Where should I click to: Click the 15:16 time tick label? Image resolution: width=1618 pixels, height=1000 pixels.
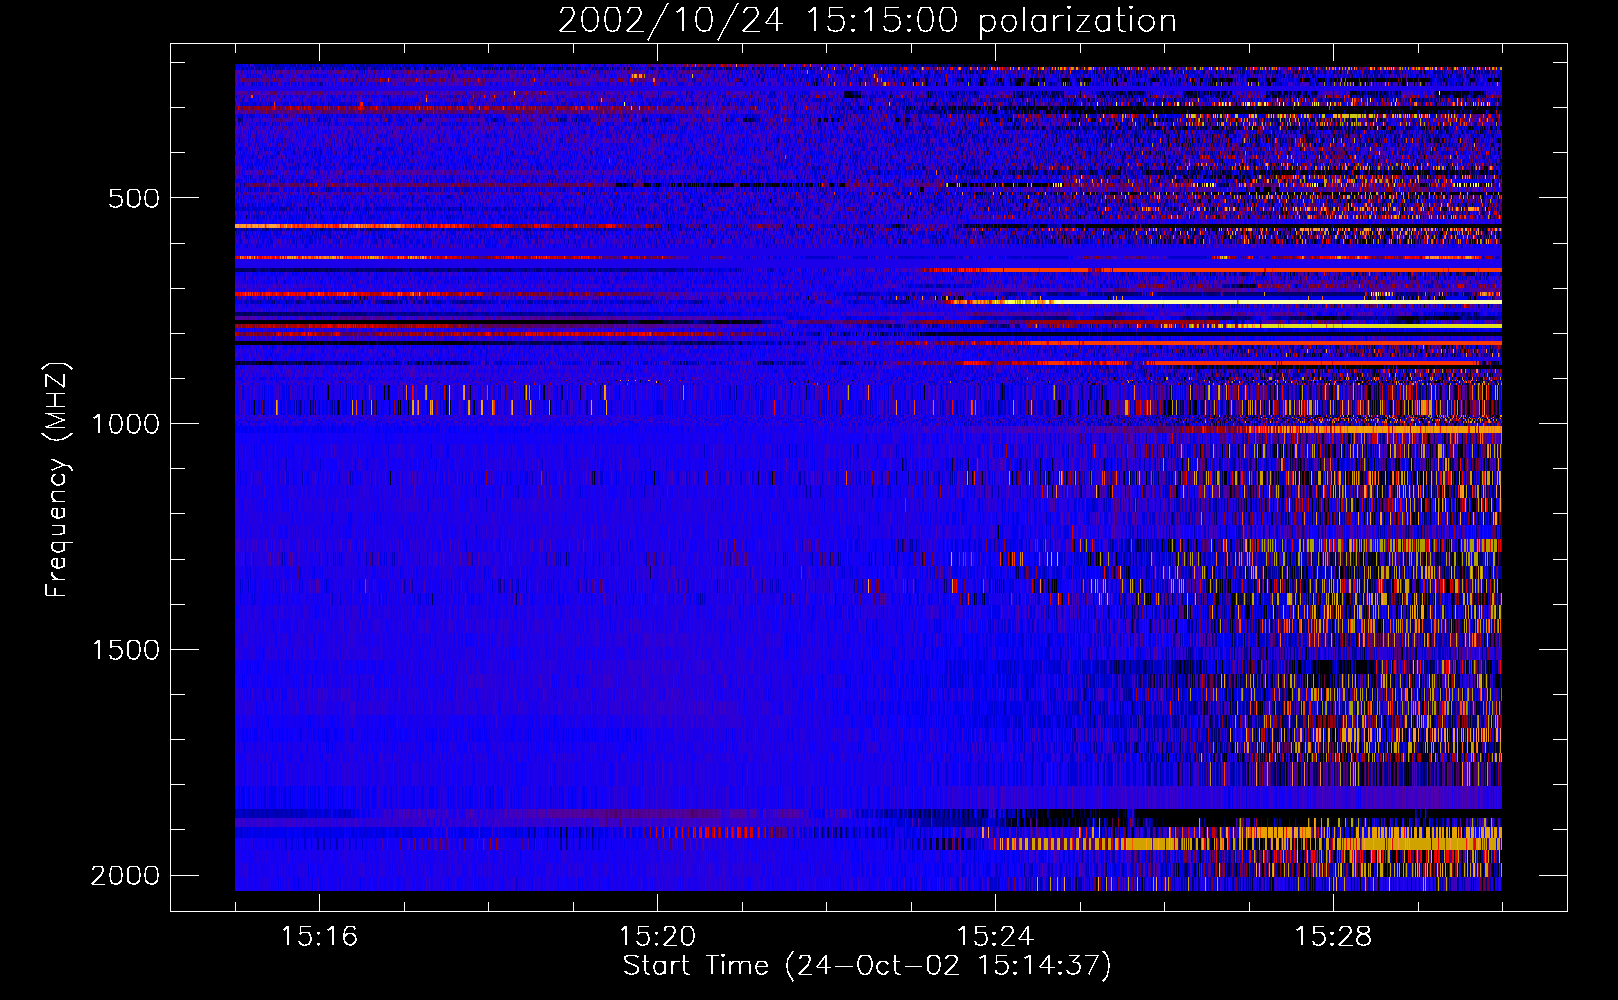pos(319,937)
